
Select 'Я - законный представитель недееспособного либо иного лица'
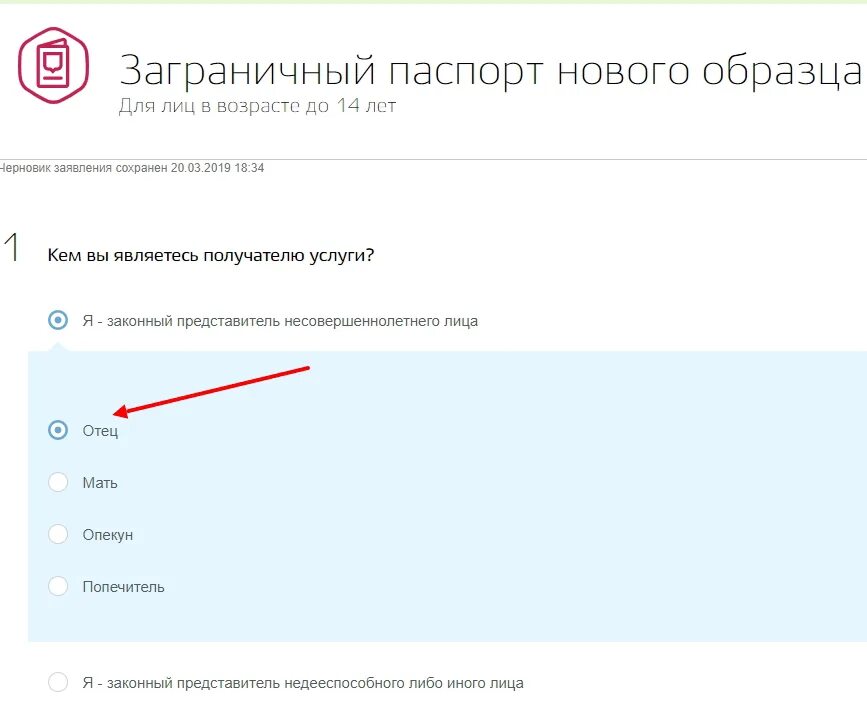click(58, 682)
